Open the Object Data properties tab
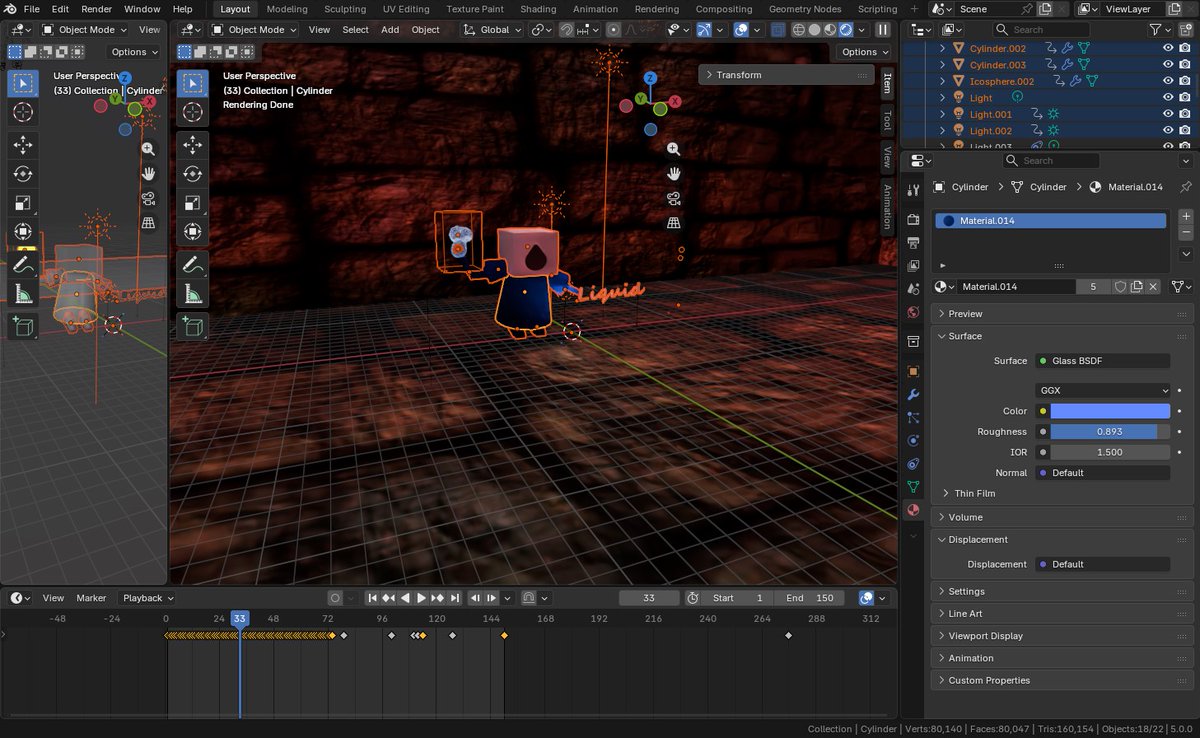1200x738 pixels. 913,487
